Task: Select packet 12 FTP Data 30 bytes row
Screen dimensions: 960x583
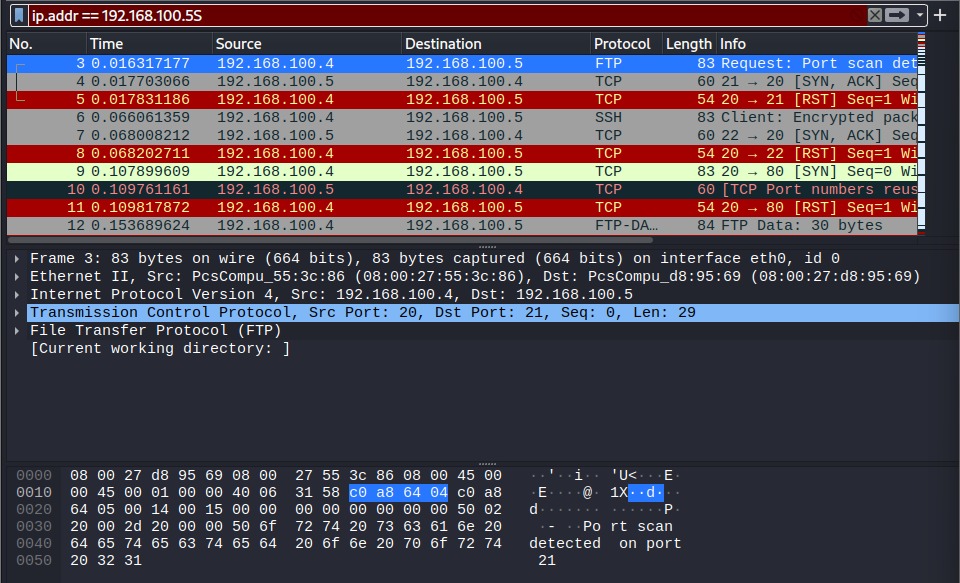Action: coord(462,225)
